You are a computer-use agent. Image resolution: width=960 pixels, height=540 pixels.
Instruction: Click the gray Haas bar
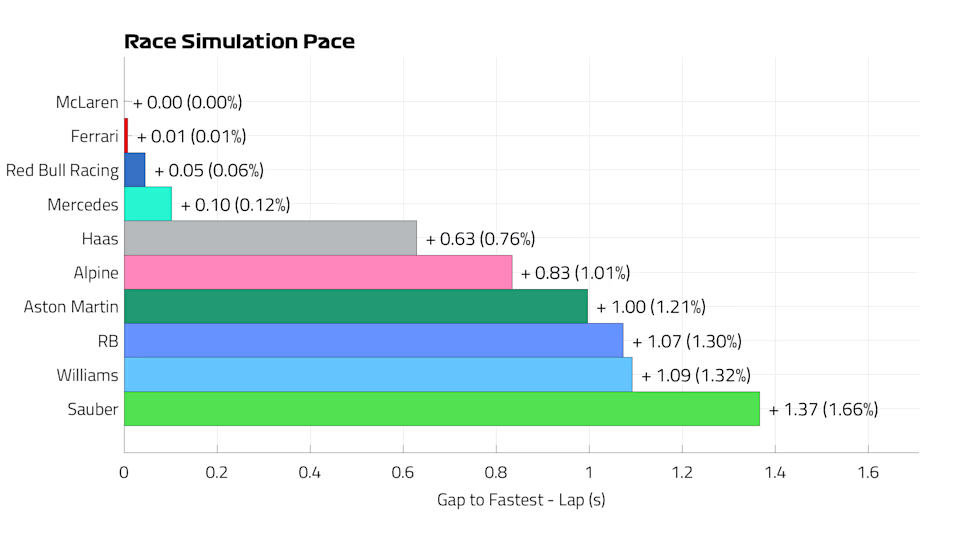pos(270,238)
